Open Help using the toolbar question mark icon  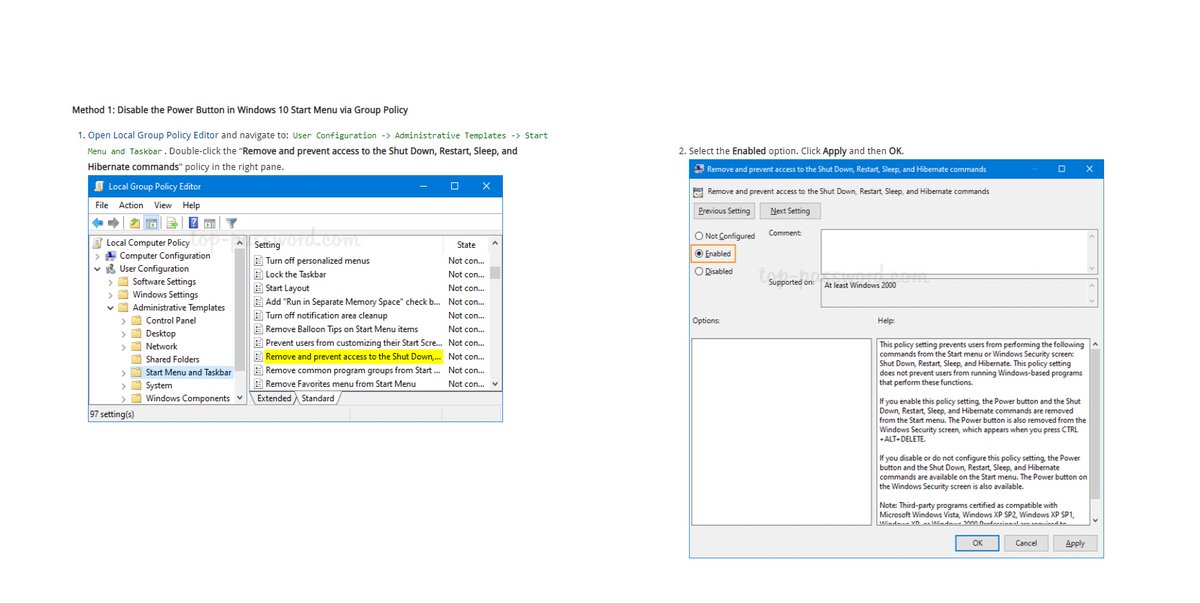(x=193, y=223)
